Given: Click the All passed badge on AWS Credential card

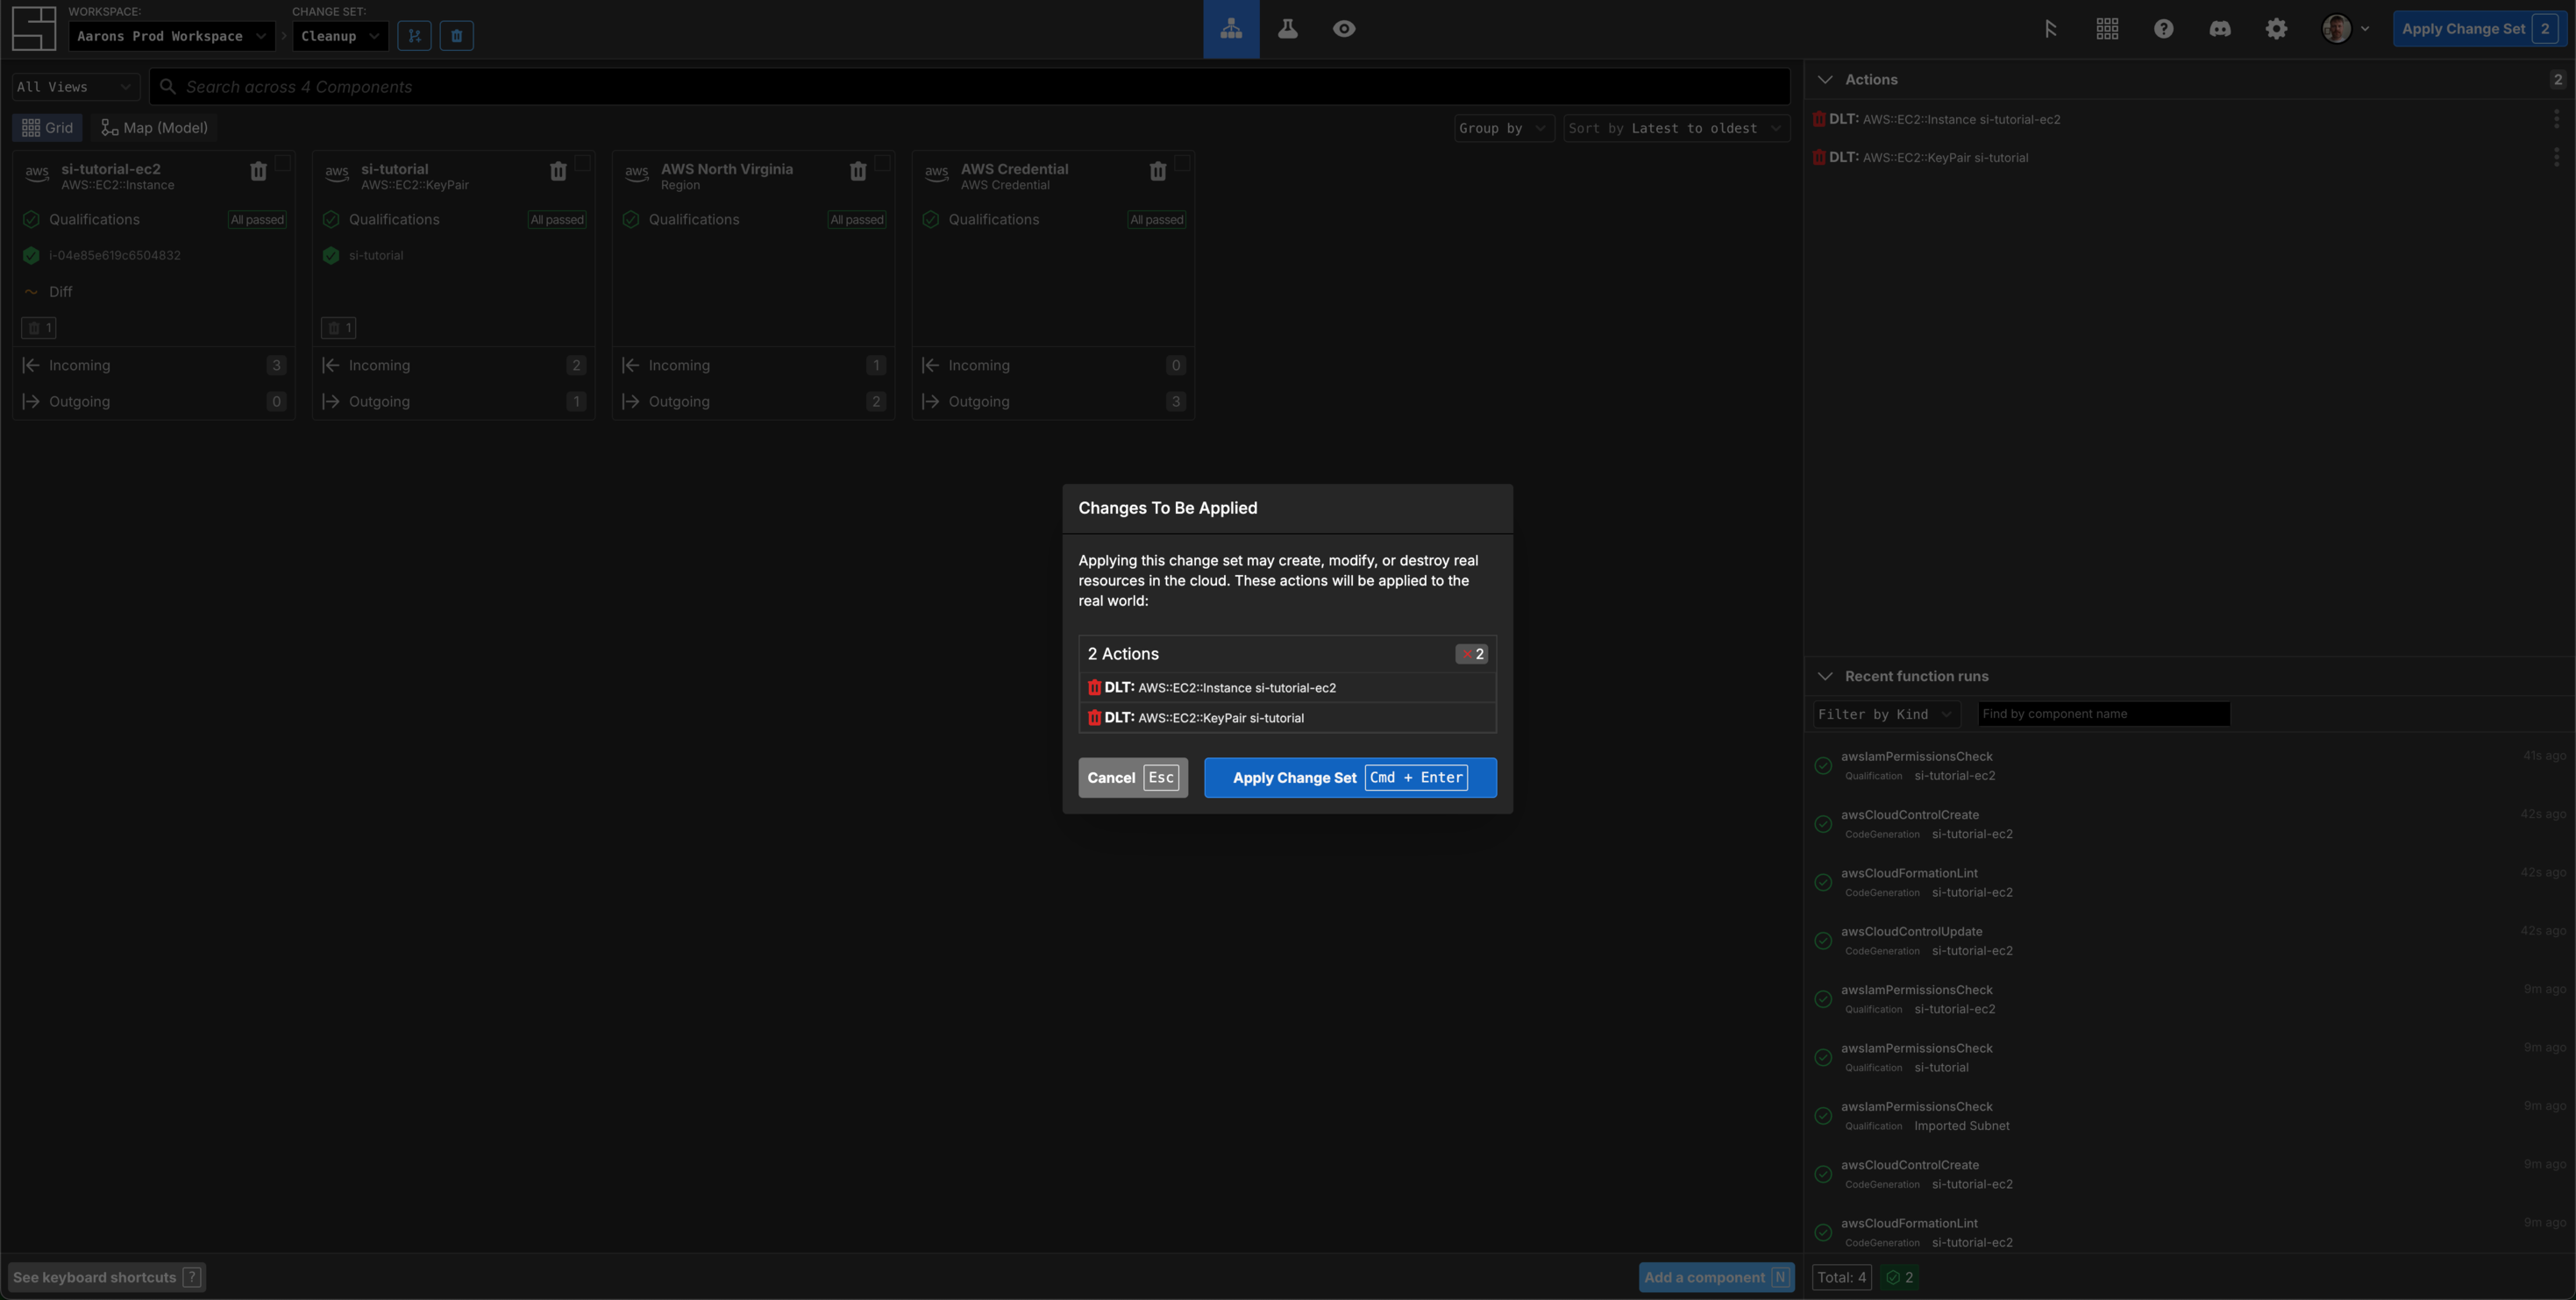Looking at the screenshot, I should pyautogui.click(x=1157, y=220).
